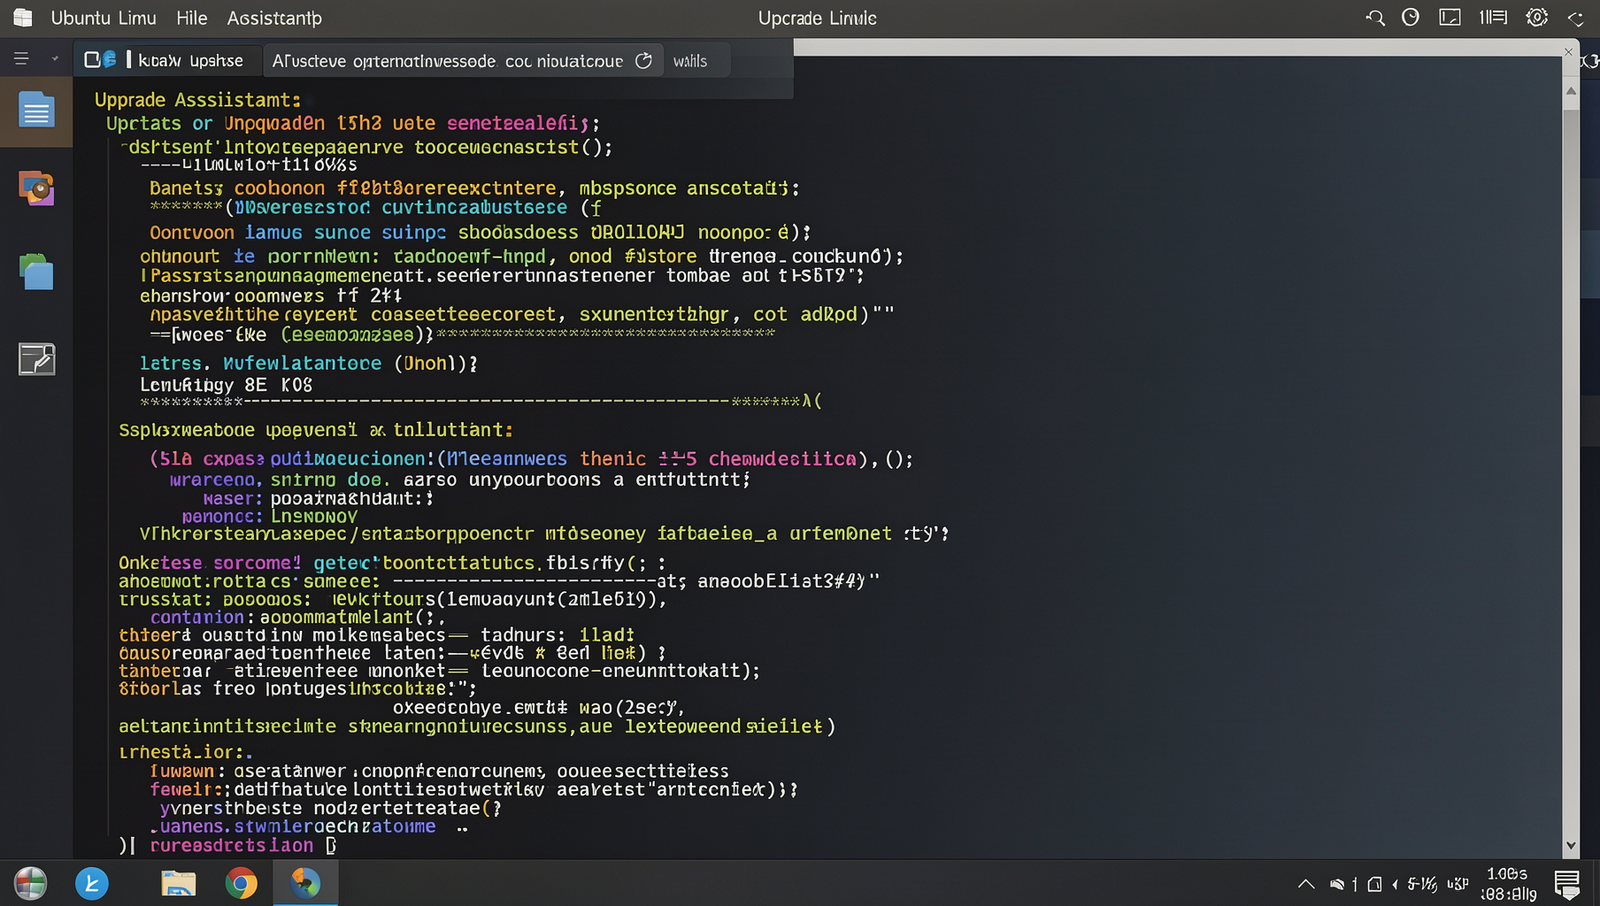Open the Start button on taskbar
1600x906 pixels.
(x=30, y=883)
